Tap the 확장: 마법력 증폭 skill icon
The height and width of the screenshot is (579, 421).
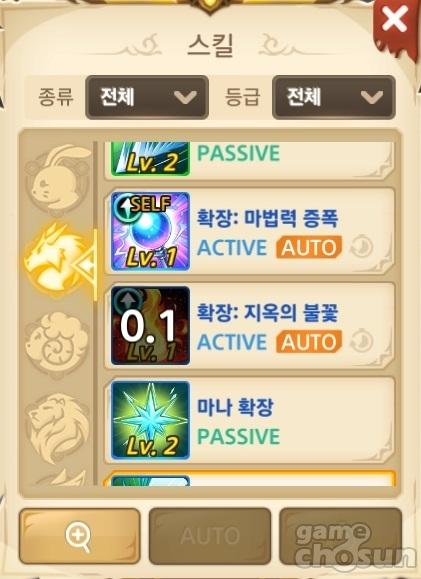point(151,231)
